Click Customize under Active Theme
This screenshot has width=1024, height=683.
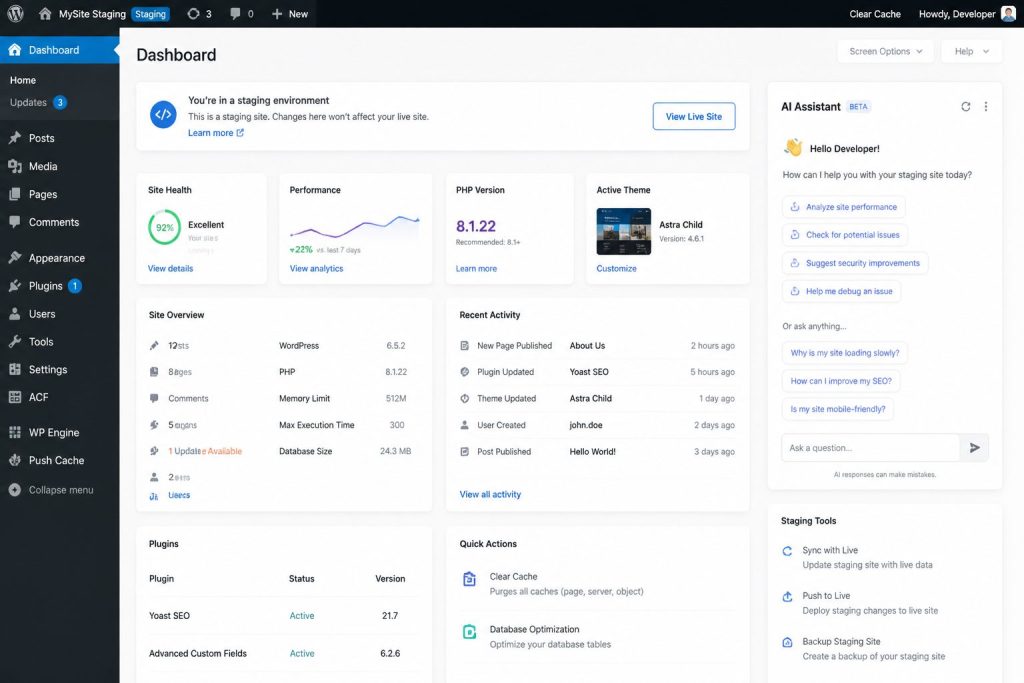click(x=616, y=268)
